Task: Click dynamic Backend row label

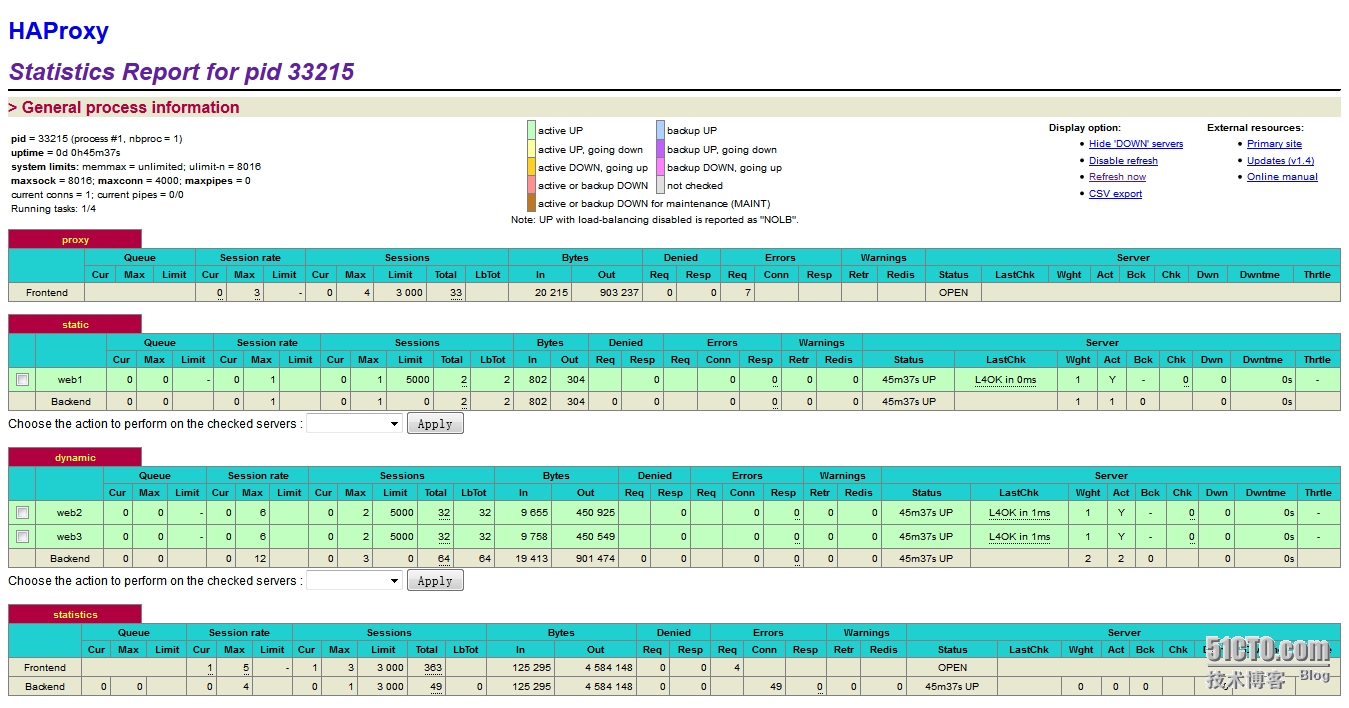Action: coord(69,559)
